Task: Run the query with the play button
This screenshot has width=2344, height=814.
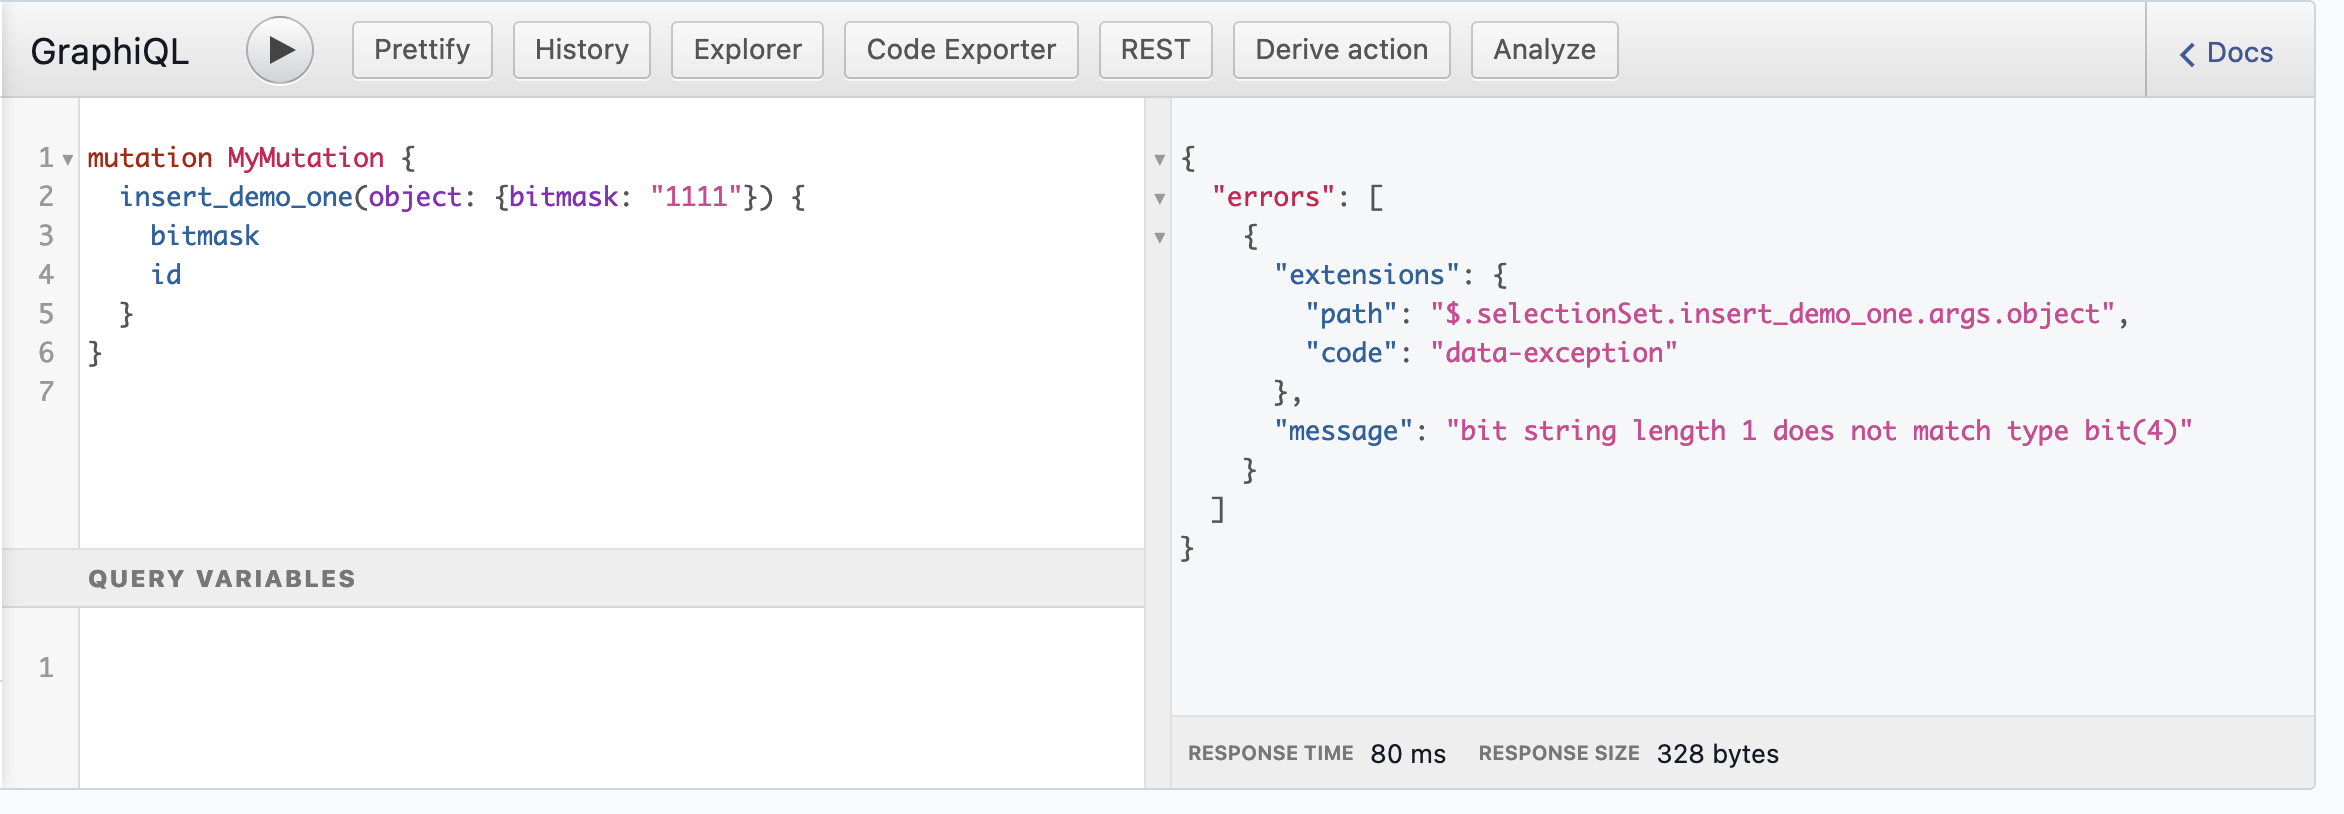Action: tap(280, 50)
